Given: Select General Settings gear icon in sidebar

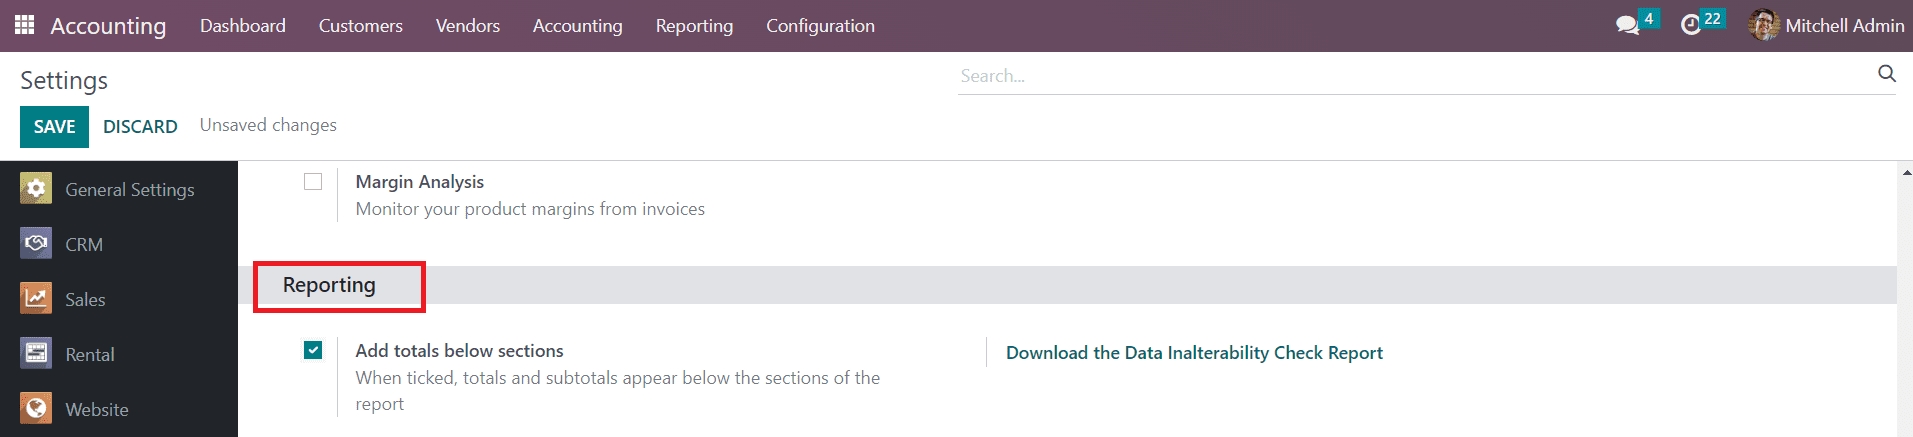Looking at the screenshot, I should pos(36,189).
